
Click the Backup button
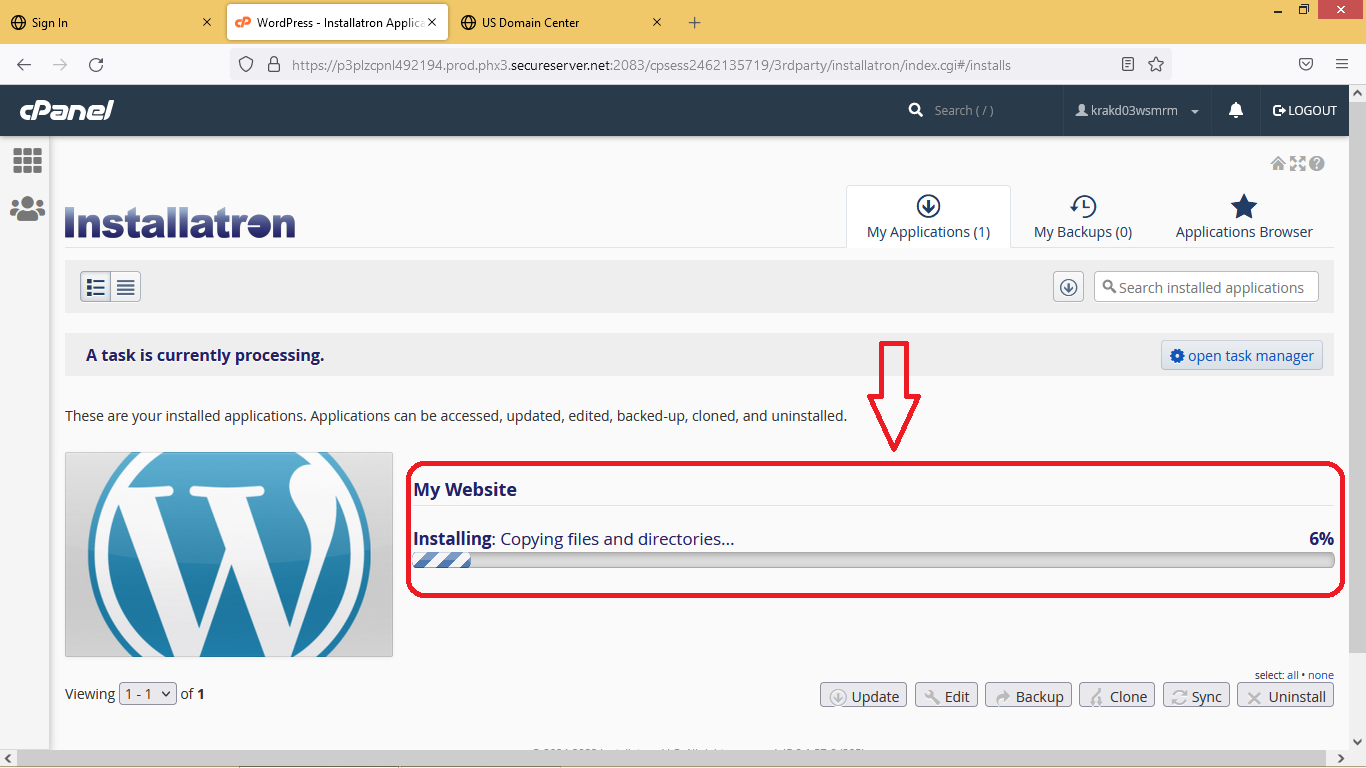1029,696
